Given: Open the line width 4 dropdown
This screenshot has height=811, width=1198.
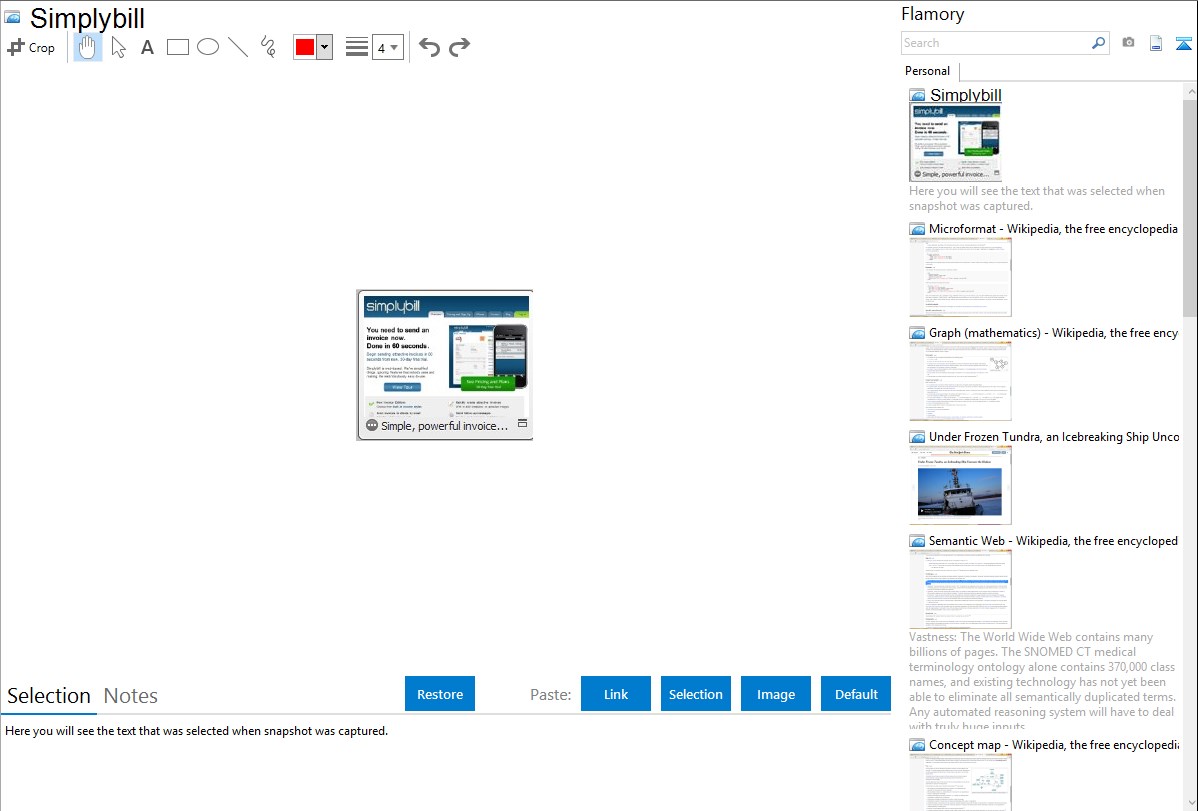Looking at the screenshot, I should (x=388, y=48).
